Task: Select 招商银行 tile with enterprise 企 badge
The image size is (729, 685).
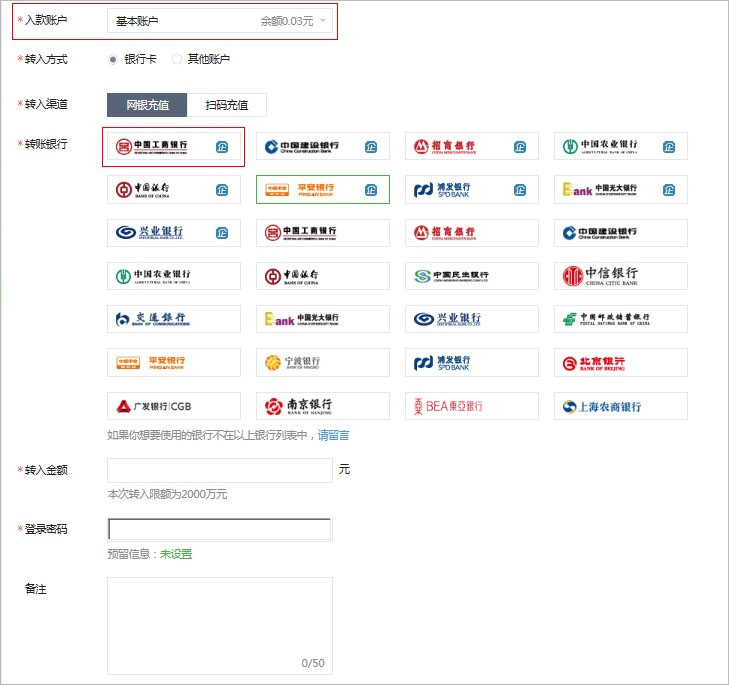Action: [471, 146]
